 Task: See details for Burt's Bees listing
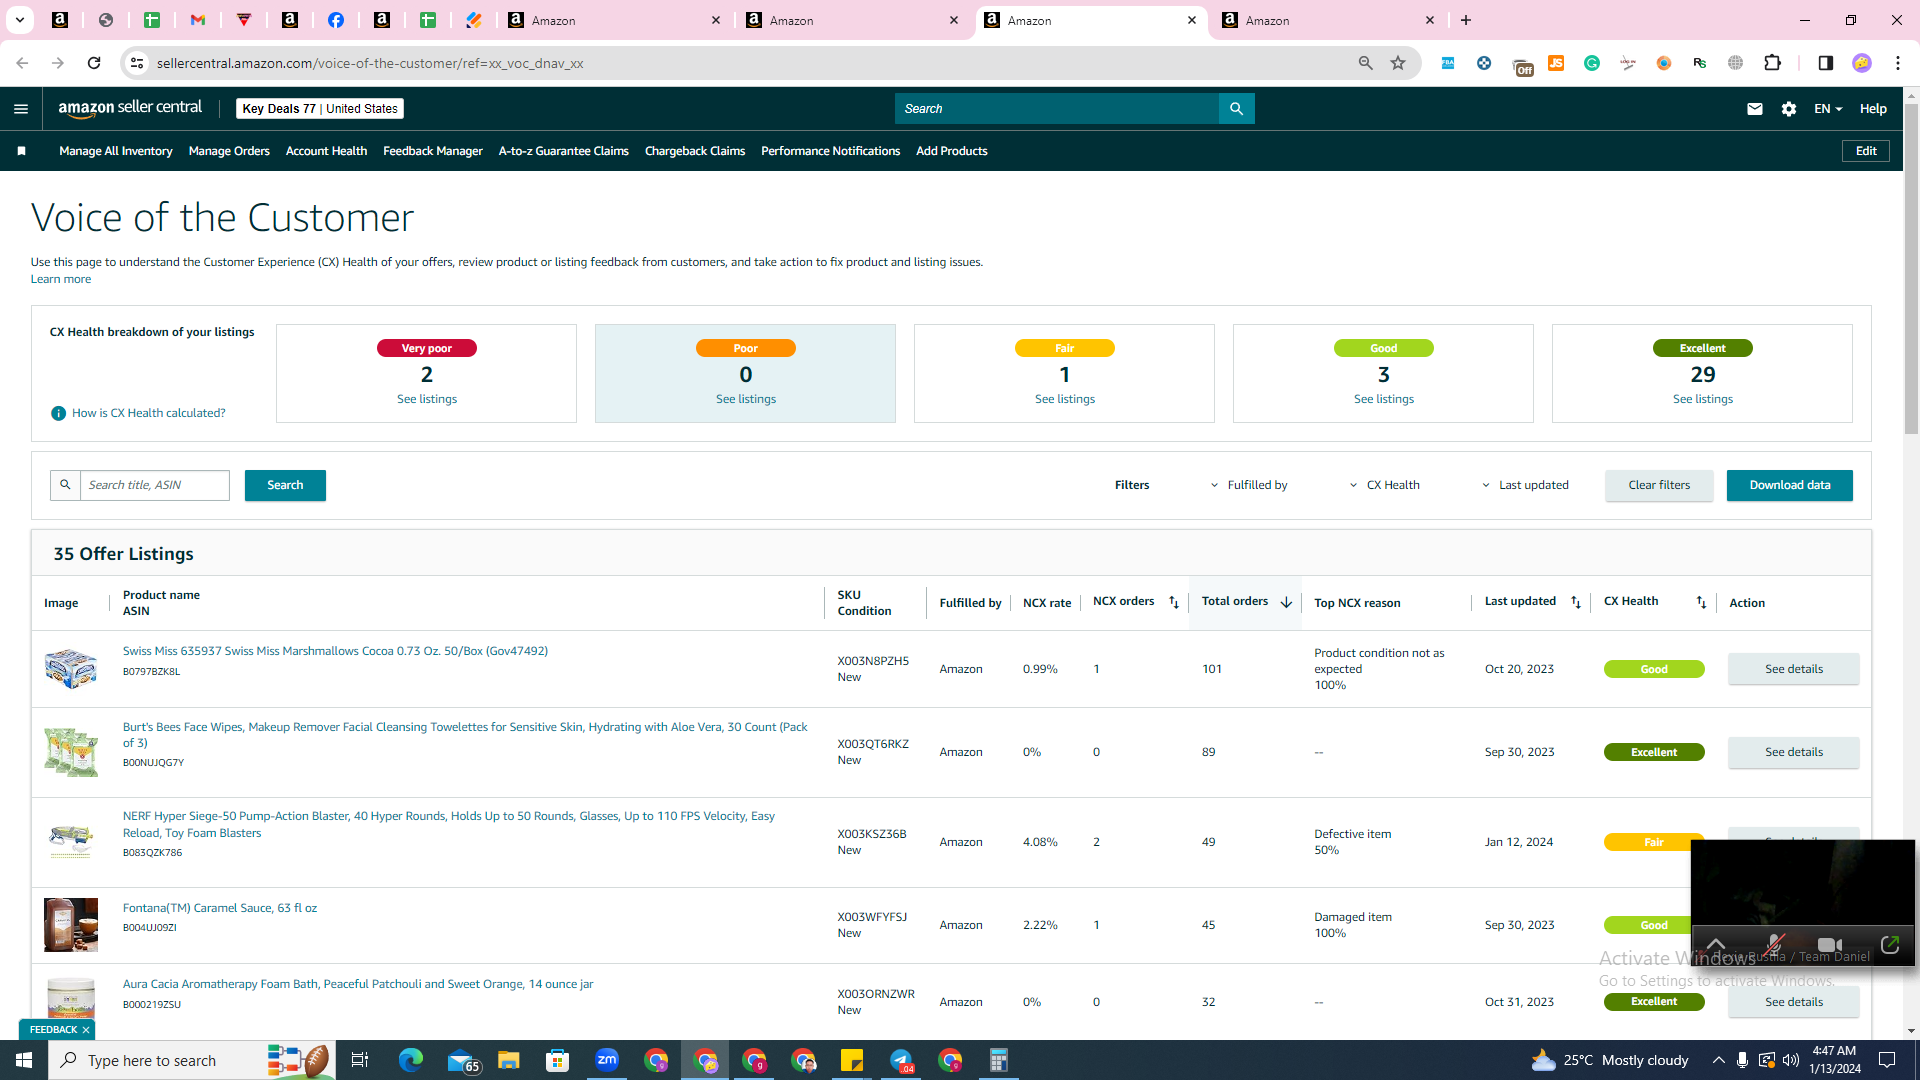[x=1794, y=752]
